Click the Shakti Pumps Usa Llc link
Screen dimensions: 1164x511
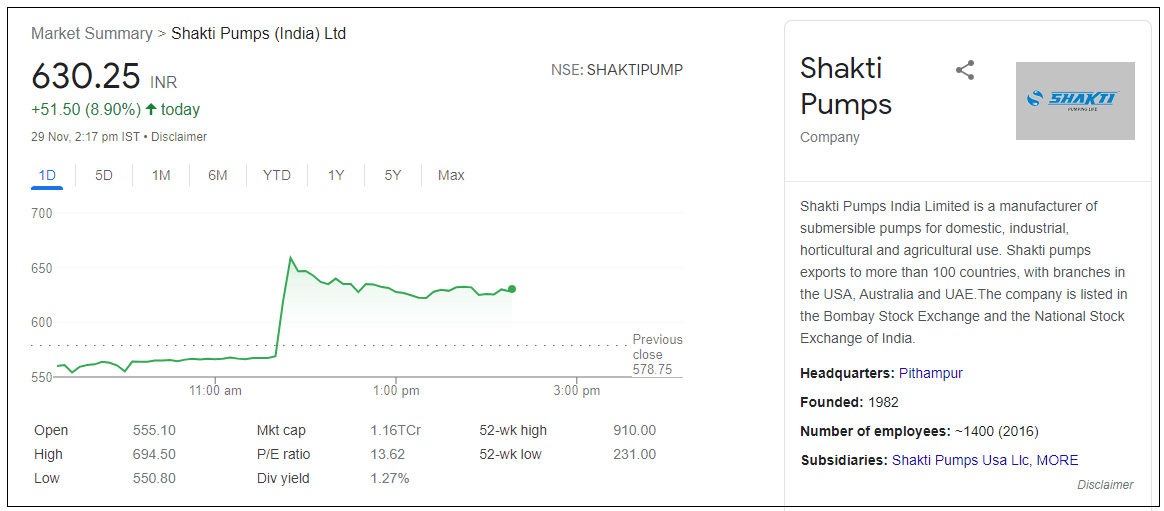(960, 460)
